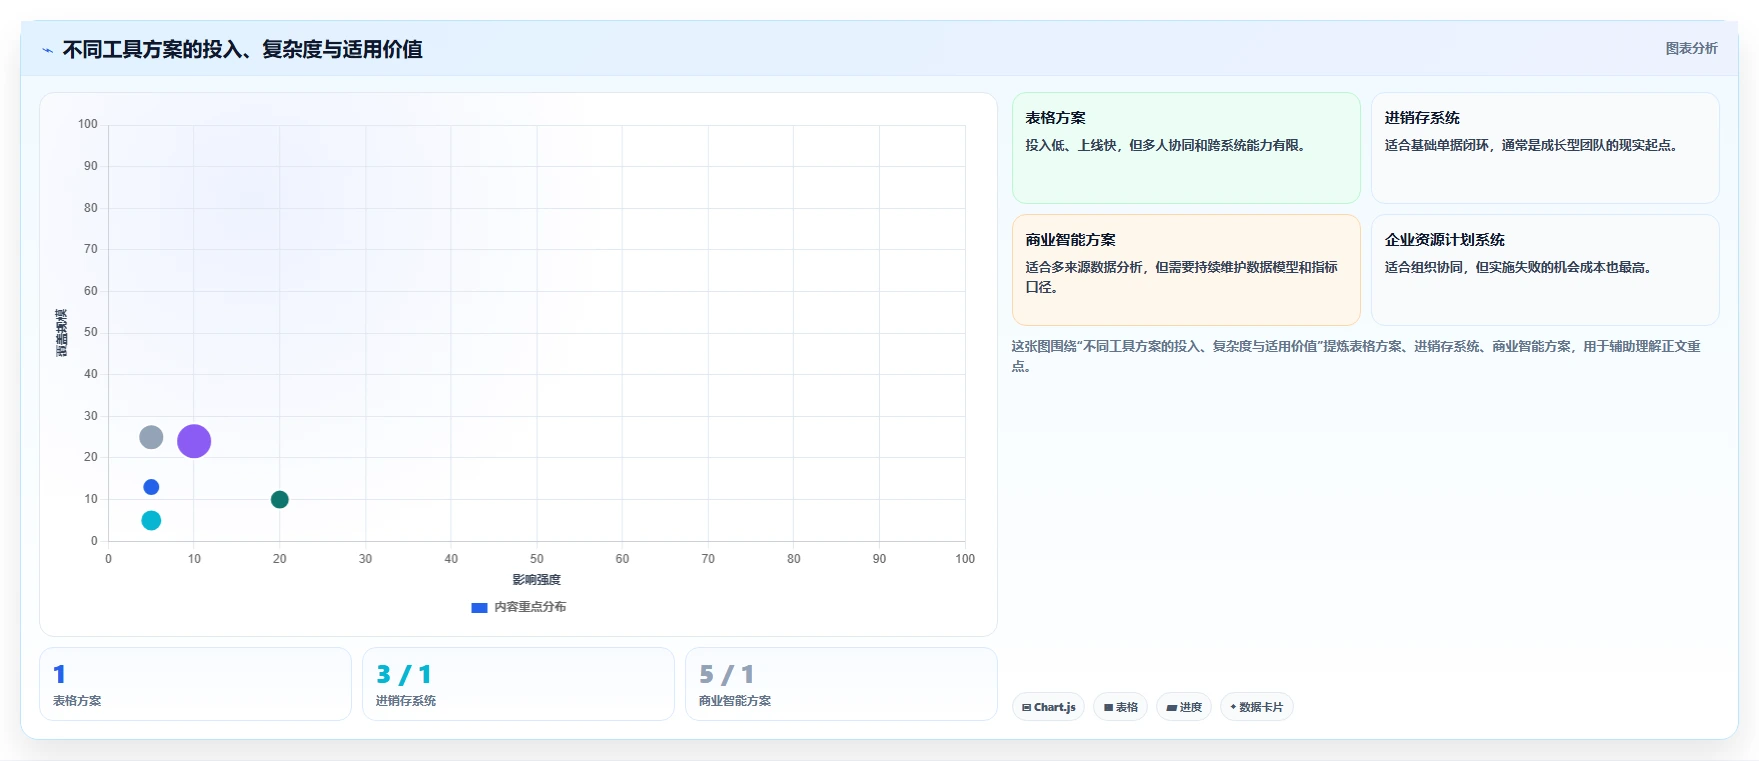
Task: Click the header title 不同工具方案的投入、复杂度与适用价值
Action: coord(242,49)
